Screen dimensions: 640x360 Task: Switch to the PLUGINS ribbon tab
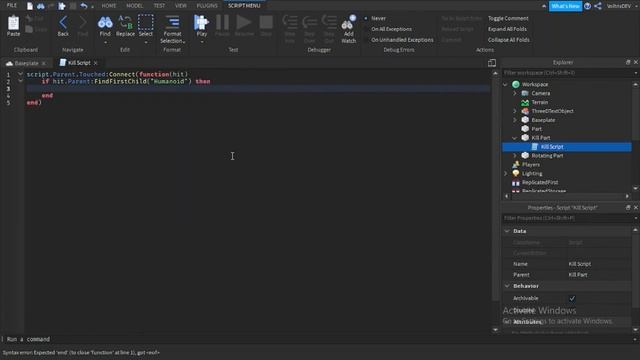pyautogui.click(x=207, y=6)
